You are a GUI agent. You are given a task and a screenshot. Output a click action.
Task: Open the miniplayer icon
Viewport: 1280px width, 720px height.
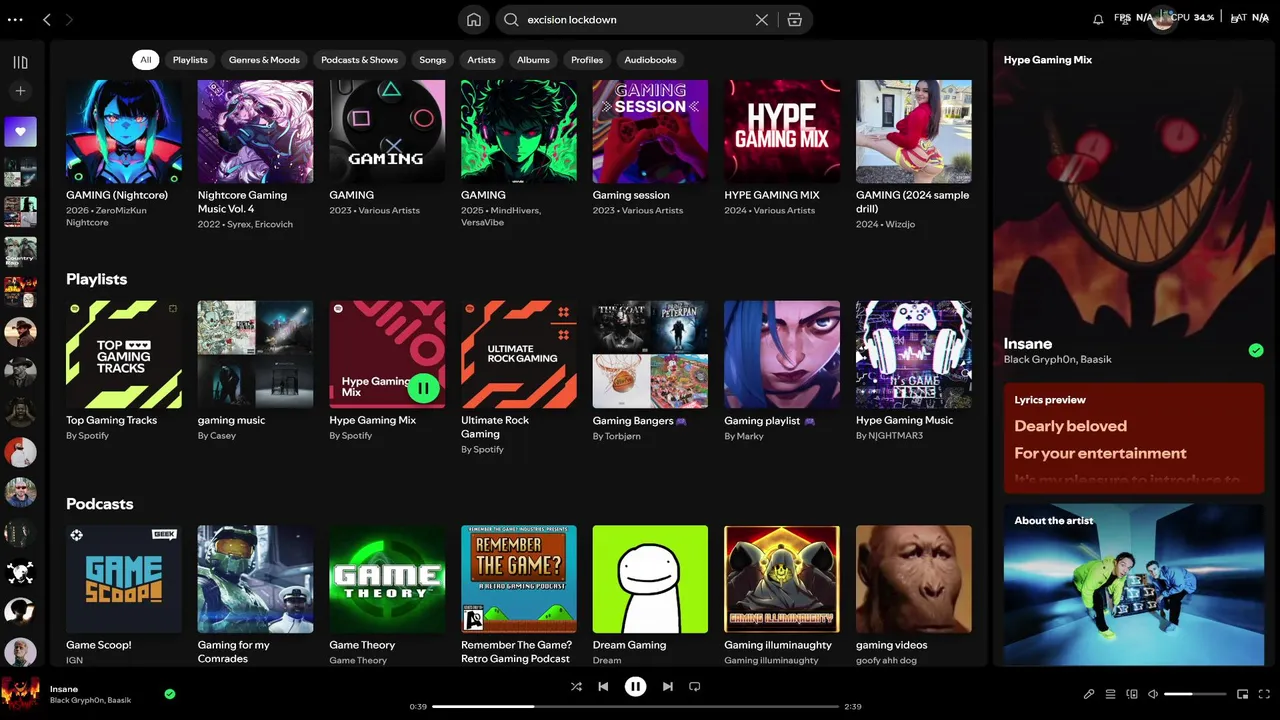click(x=1243, y=694)
